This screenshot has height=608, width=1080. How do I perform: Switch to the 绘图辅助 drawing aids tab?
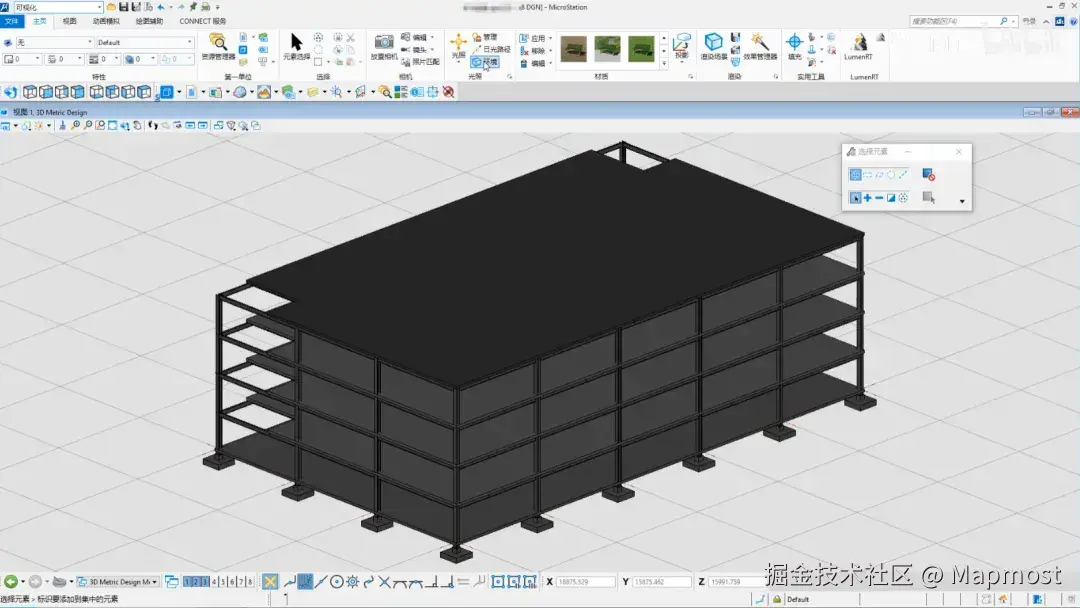(x=149, y=21)
